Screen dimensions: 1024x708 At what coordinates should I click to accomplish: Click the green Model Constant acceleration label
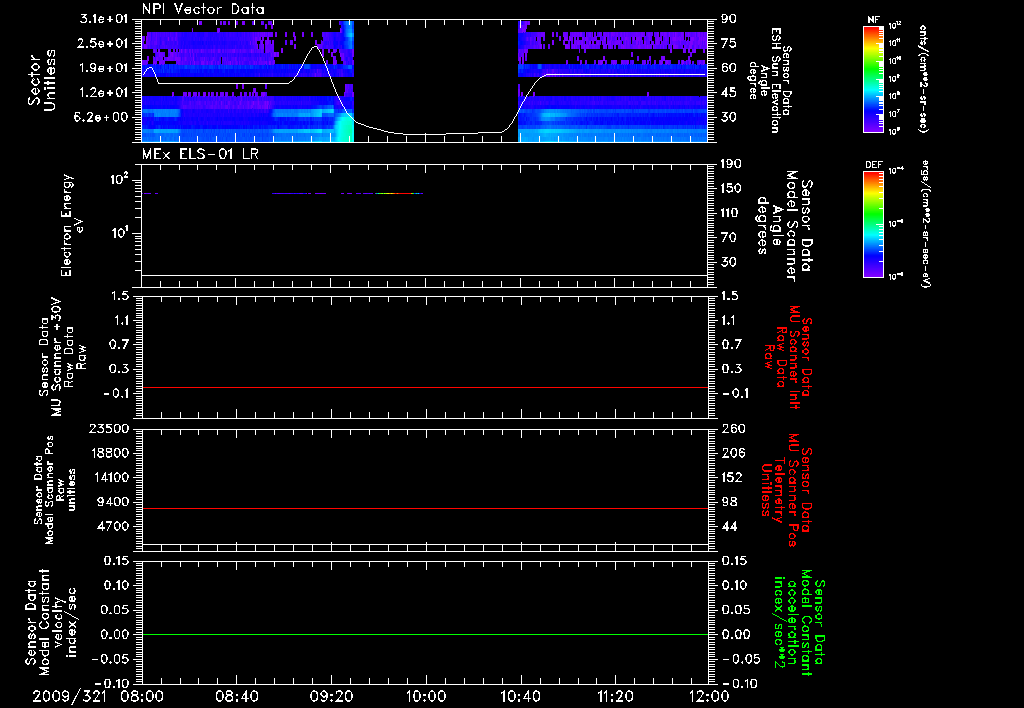[x=799, y=622]
